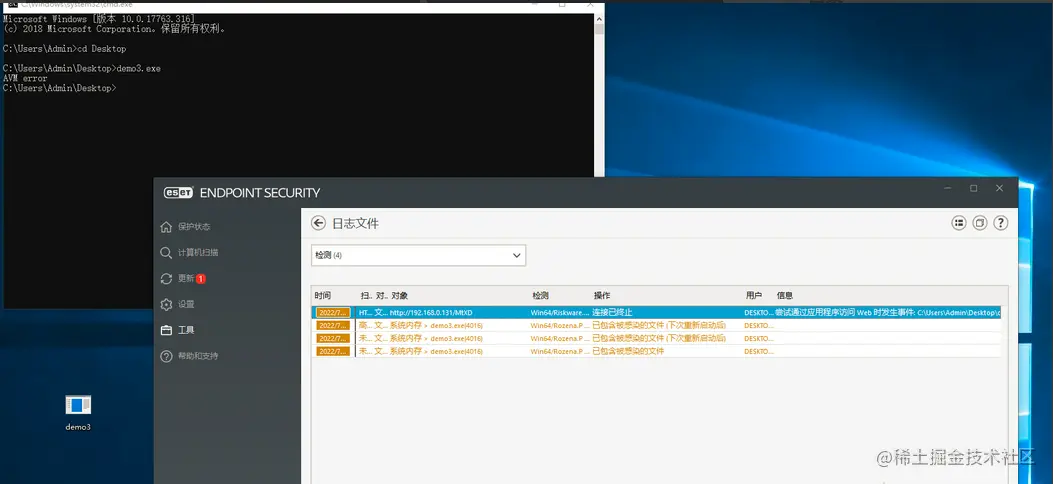Viewport: 1053px width, 484px height.
Task: Select the last demo3.exe row without 下次重新启动后
Action: coord(656,351)
